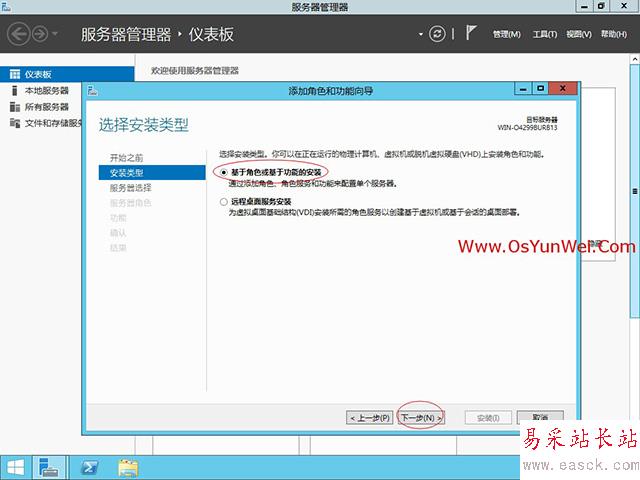Select 所有服务器 in the sidebar
This screenshot has width=640, height=480.
click(x=47, y=107)
